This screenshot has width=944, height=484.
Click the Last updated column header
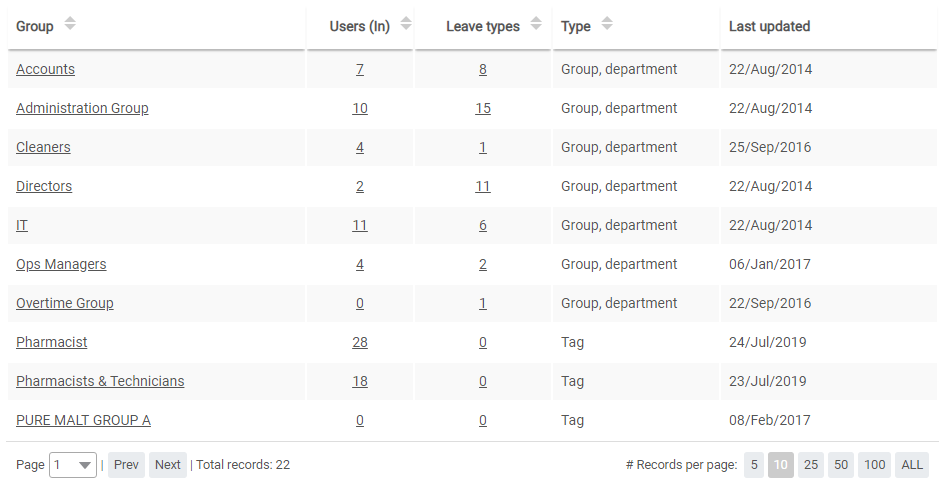click(x=769, y=26)
